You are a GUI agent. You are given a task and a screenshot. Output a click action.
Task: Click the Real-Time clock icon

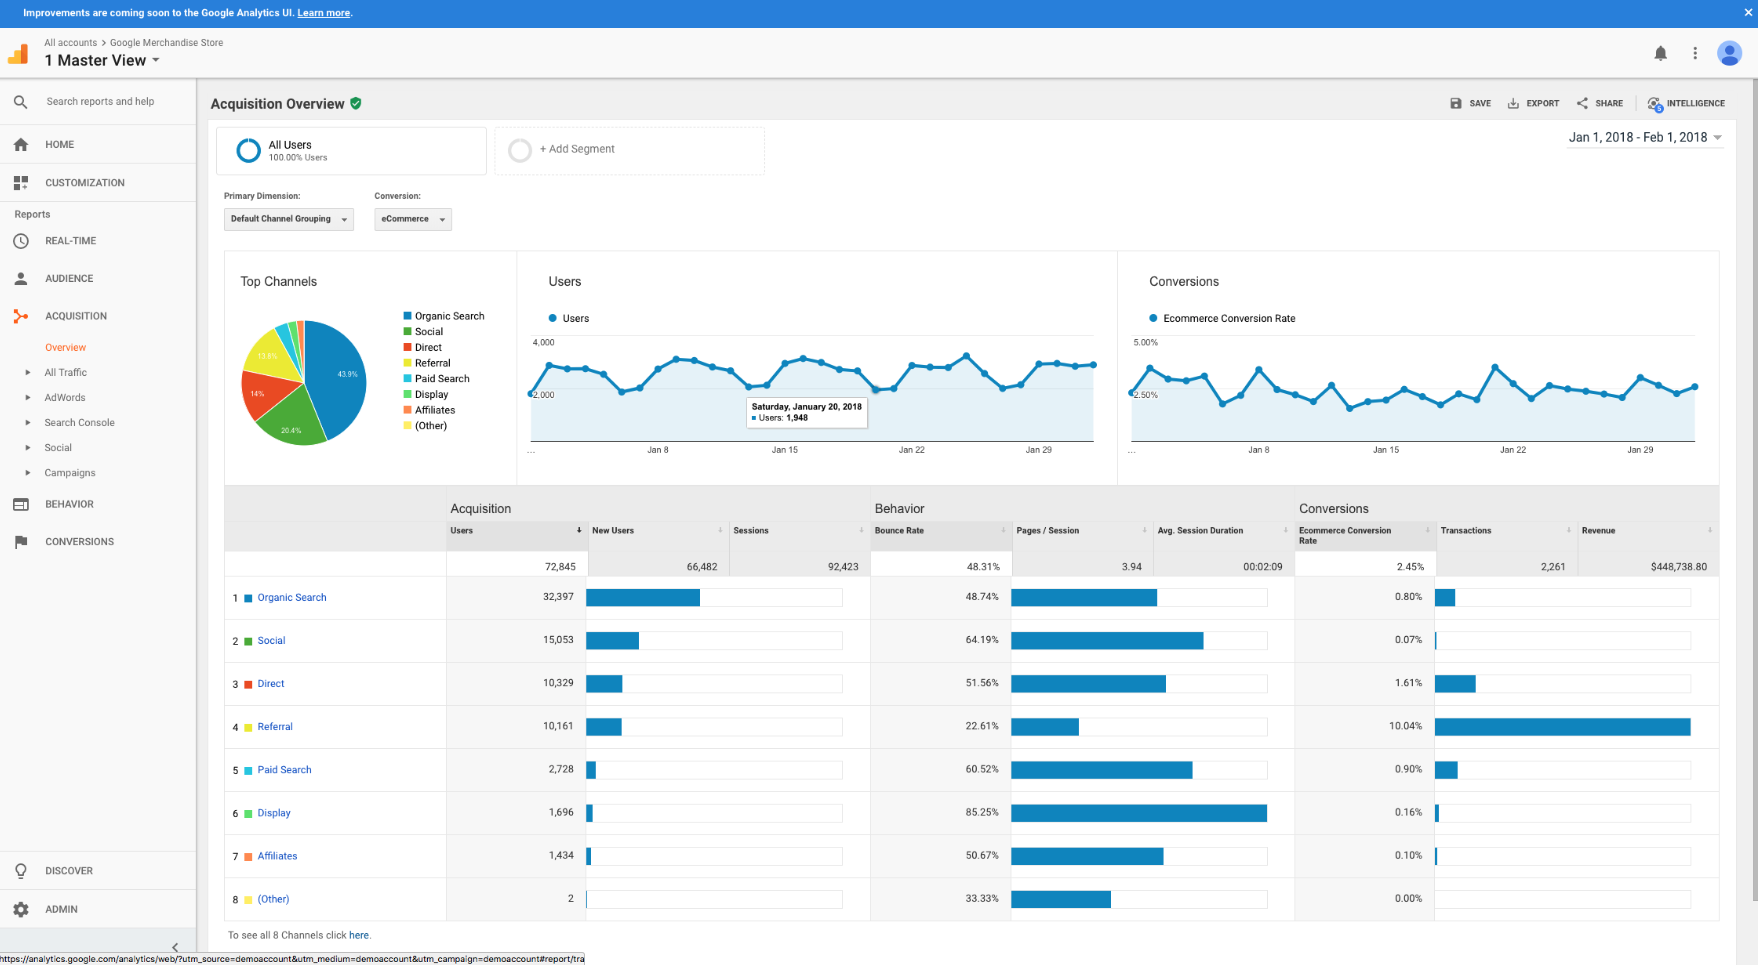click(21, 241)
